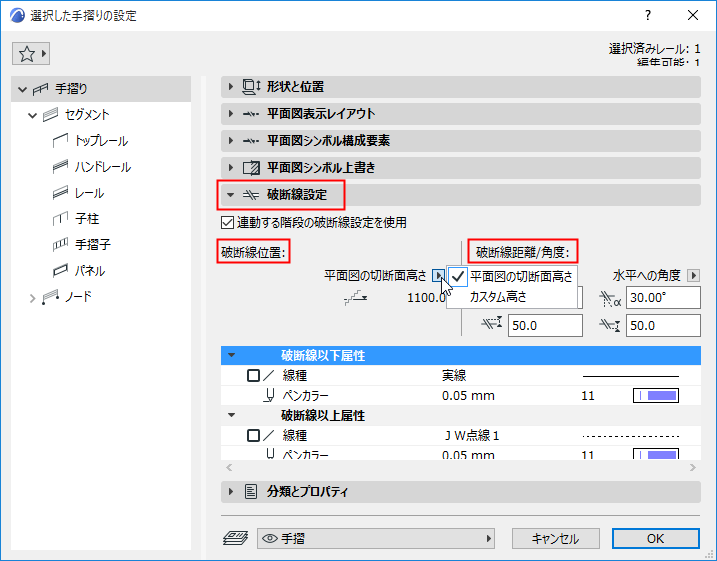717x561 pixels.
Task: Toggle the 線種 checkbox under 破断線以下属性
Action: (x=253, y=376)
